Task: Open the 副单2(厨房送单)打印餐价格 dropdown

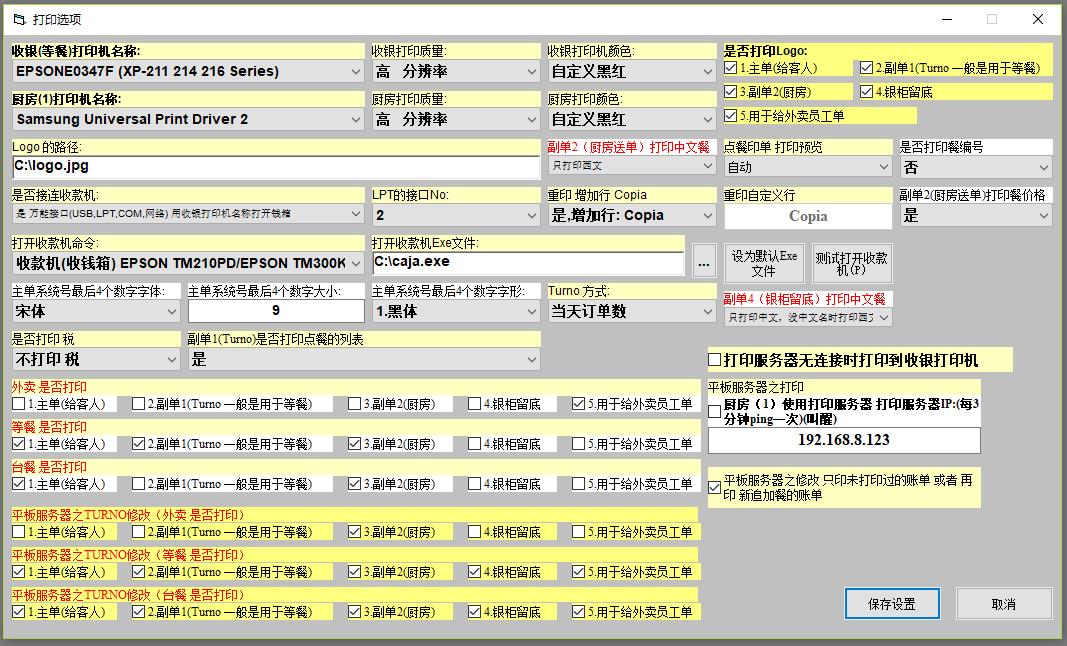Action: (x=976, y=215)
